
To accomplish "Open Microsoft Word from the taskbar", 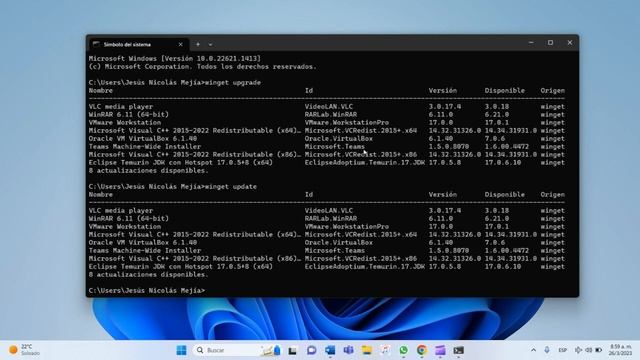I will coord(330,350).
